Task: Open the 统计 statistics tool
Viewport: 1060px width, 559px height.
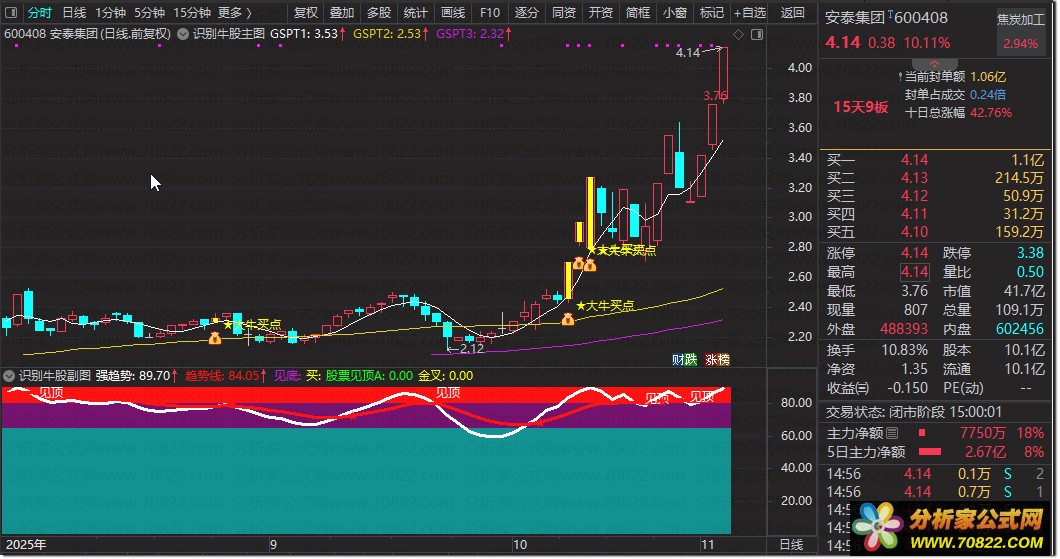Action: coord(415,12)
